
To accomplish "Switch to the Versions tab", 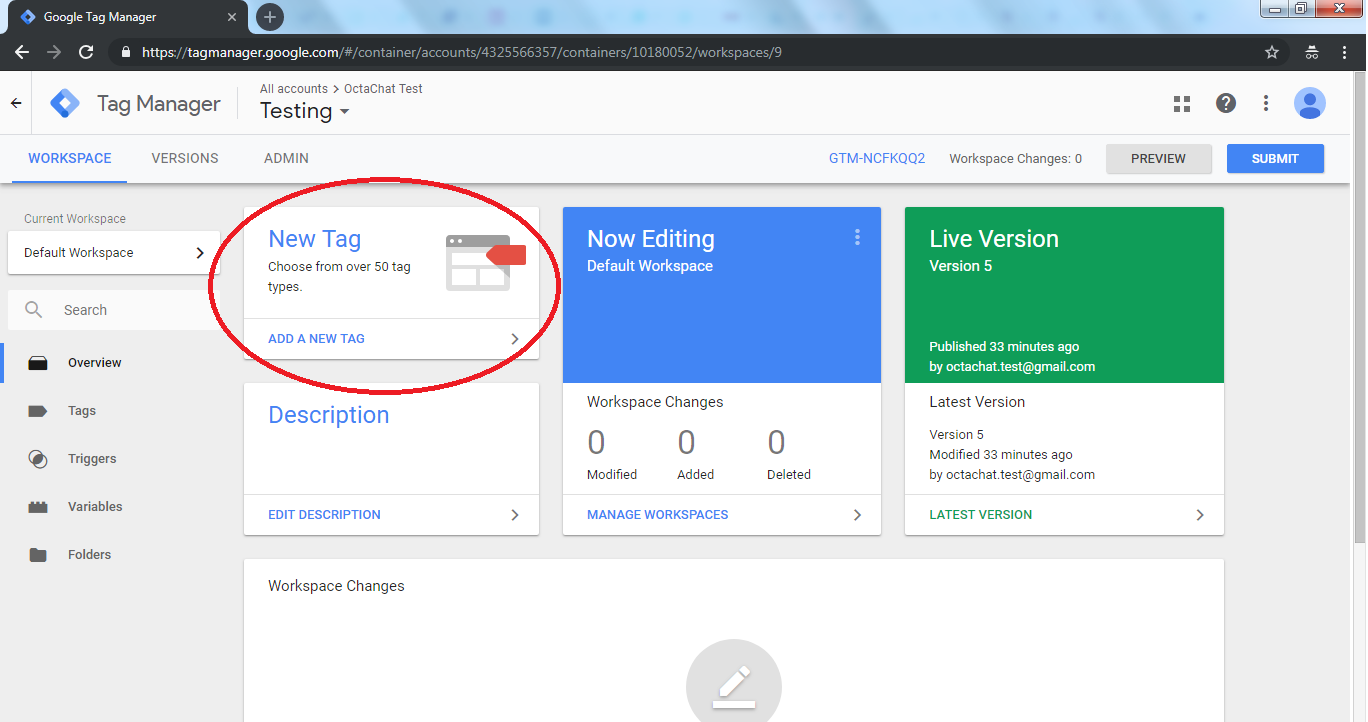I will (185, 158).
